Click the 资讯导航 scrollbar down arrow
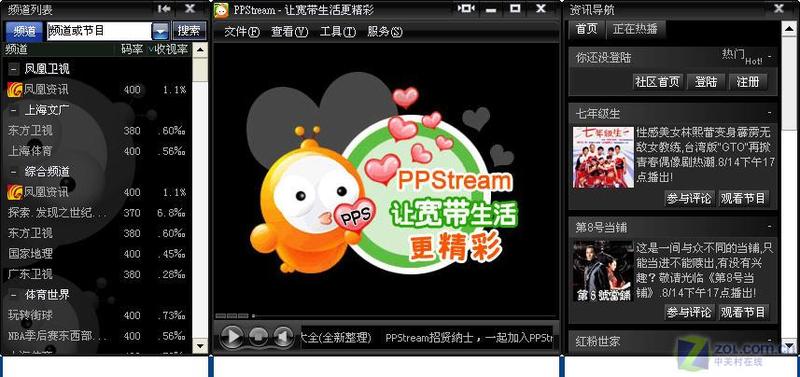Viewport: 800px width, 377px height. click(x=789, y=345)
